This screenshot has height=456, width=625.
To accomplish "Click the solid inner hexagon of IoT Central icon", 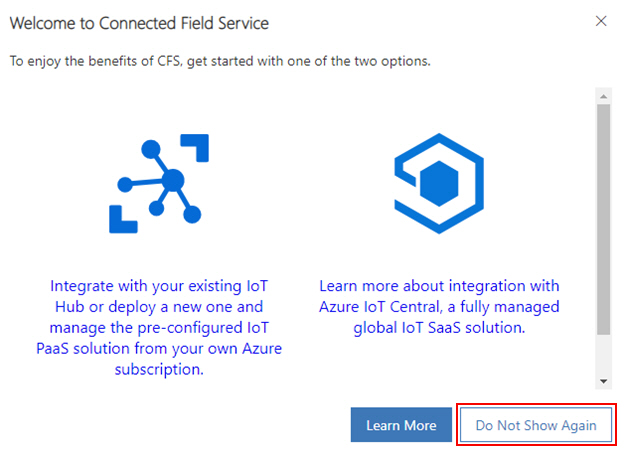I will coord(439,184).
